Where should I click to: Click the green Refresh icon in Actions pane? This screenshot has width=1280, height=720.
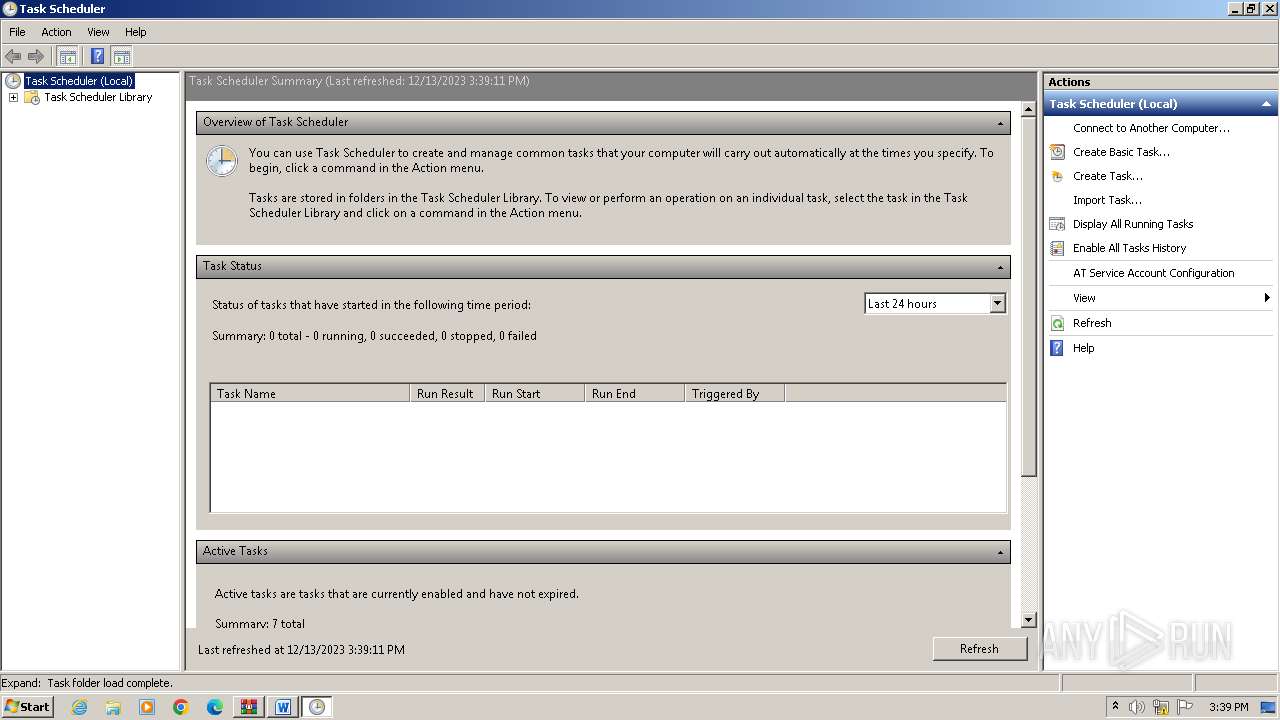tap(1057, 323)
